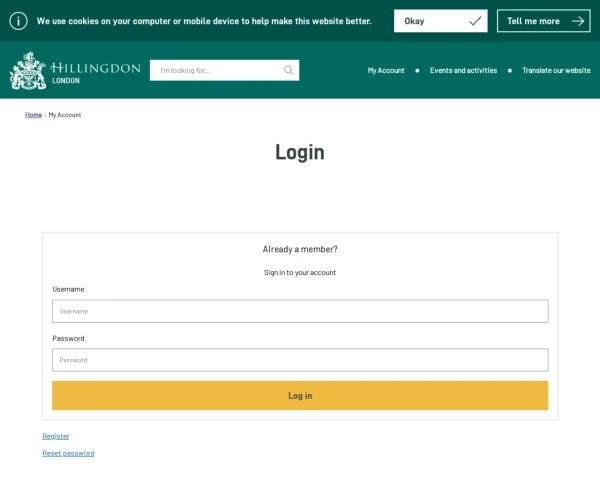Click the My Account breadcrumb text
The height and width of the screenshot is (480, 600).
coord(65,115)
